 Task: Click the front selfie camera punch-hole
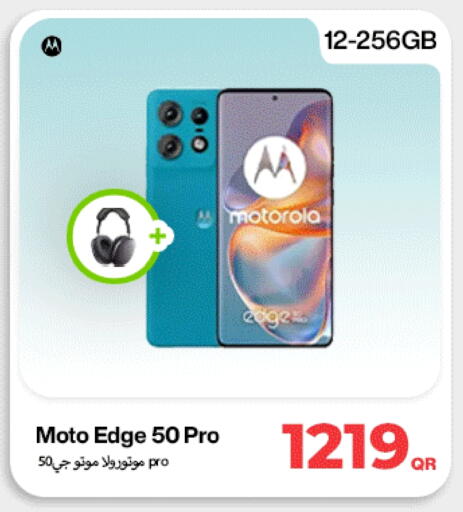275,98
